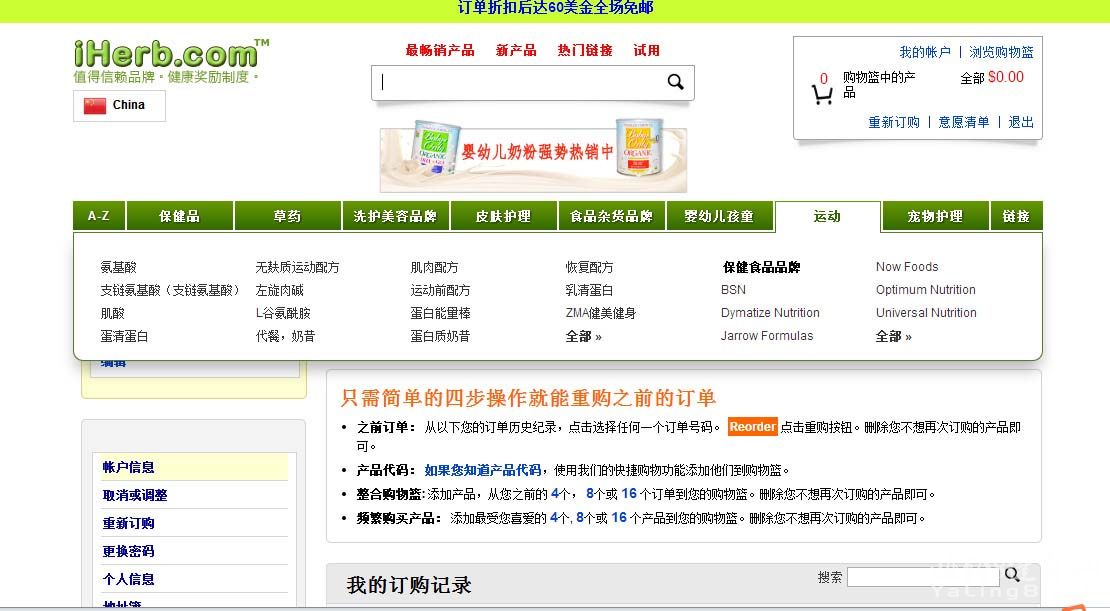This screenshot has width=1110, height=611.
Task: Open the 草药 navigation tab
Action: pos(287,216)
